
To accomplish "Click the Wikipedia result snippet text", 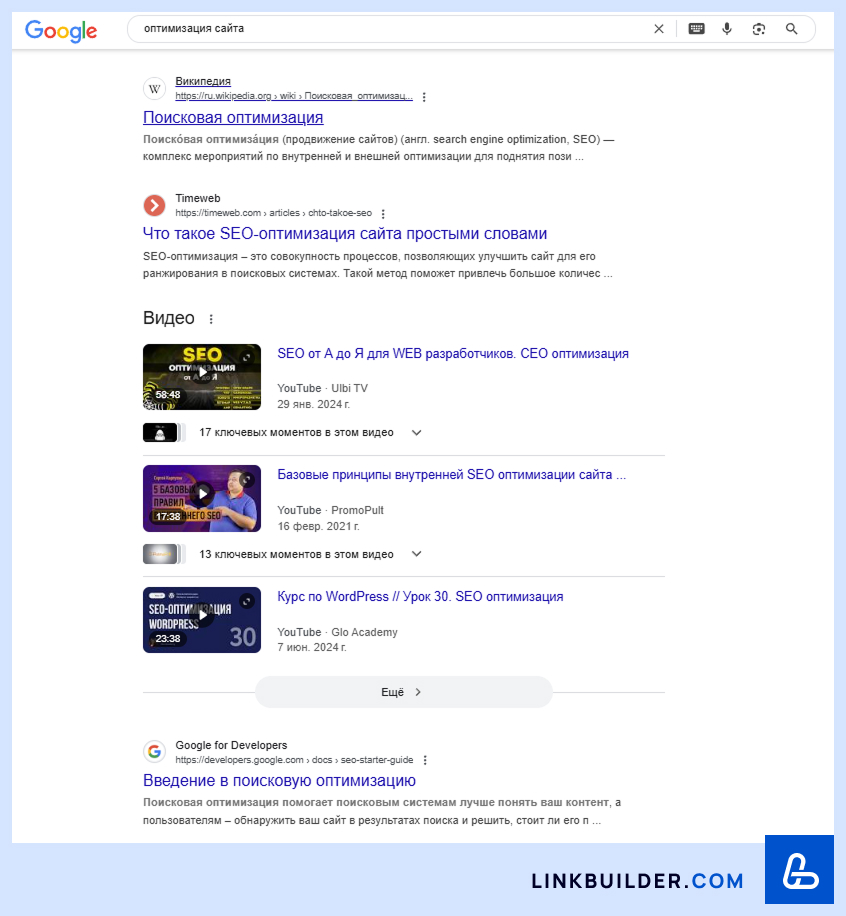I will click(x=379, y=148).
